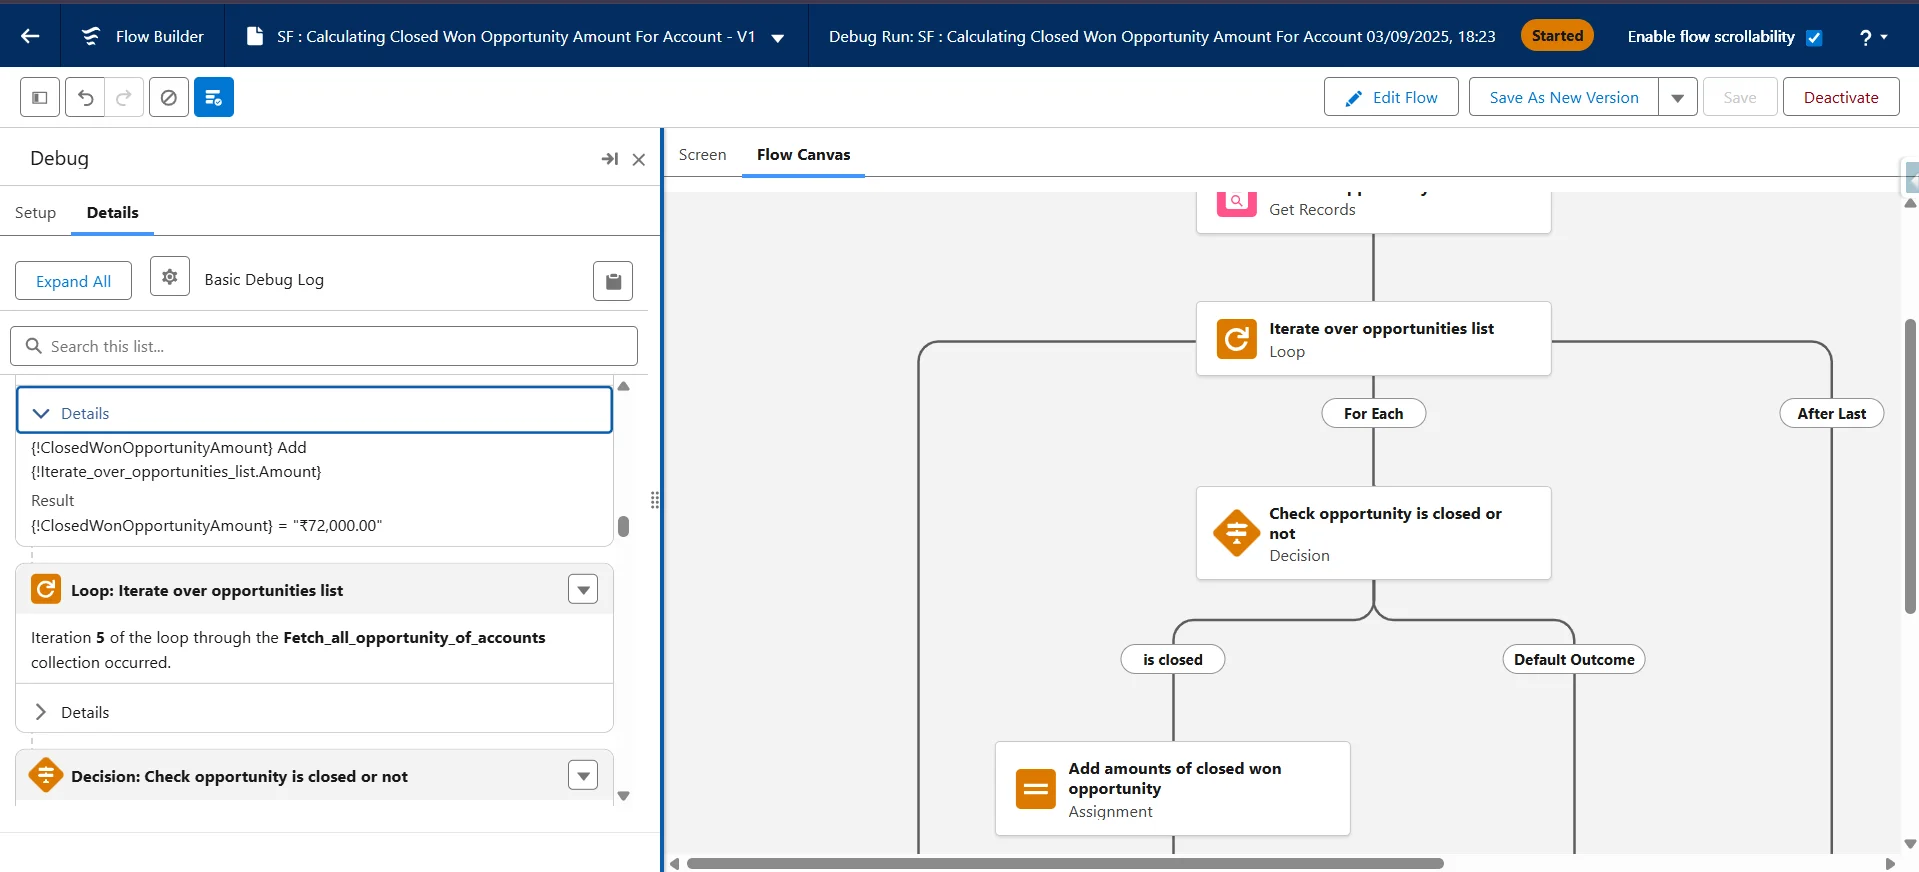Viewport: 1919px width, 872px height.
Task: Switch to the Setup tab
Action: click(35, 213)
